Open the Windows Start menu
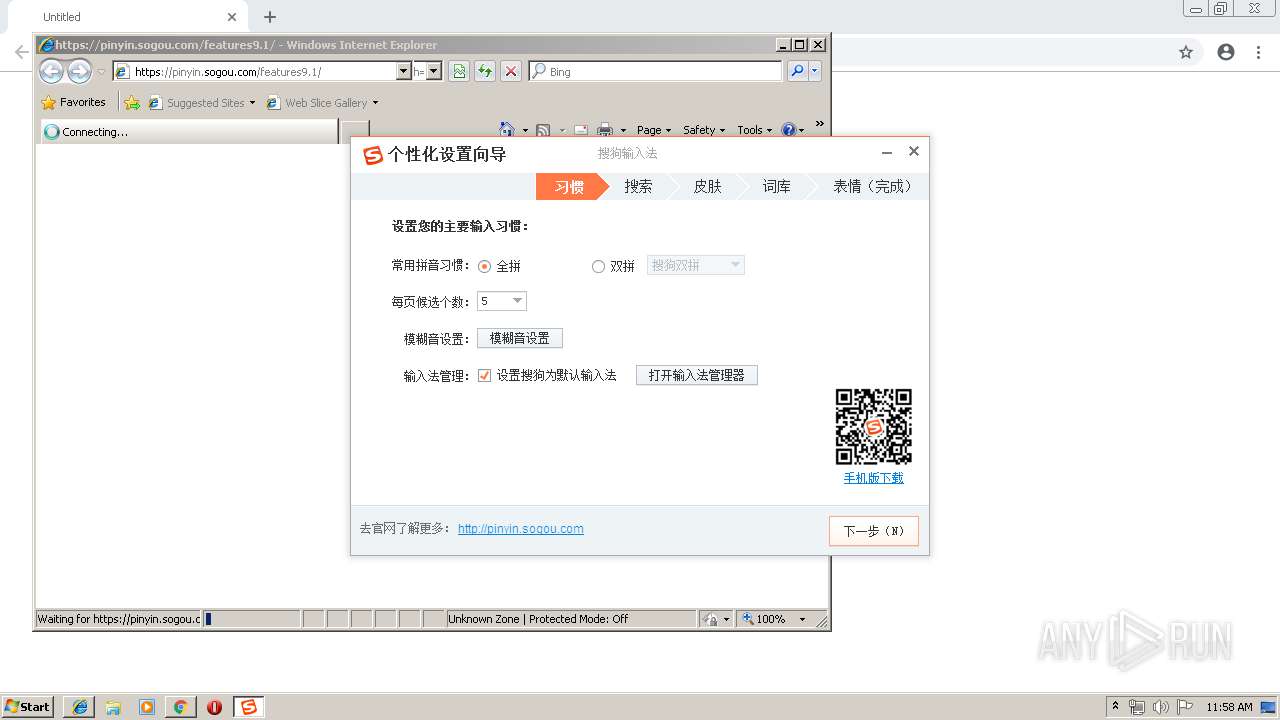This screenshot has height=720, width=1280. tap(27, 707)
